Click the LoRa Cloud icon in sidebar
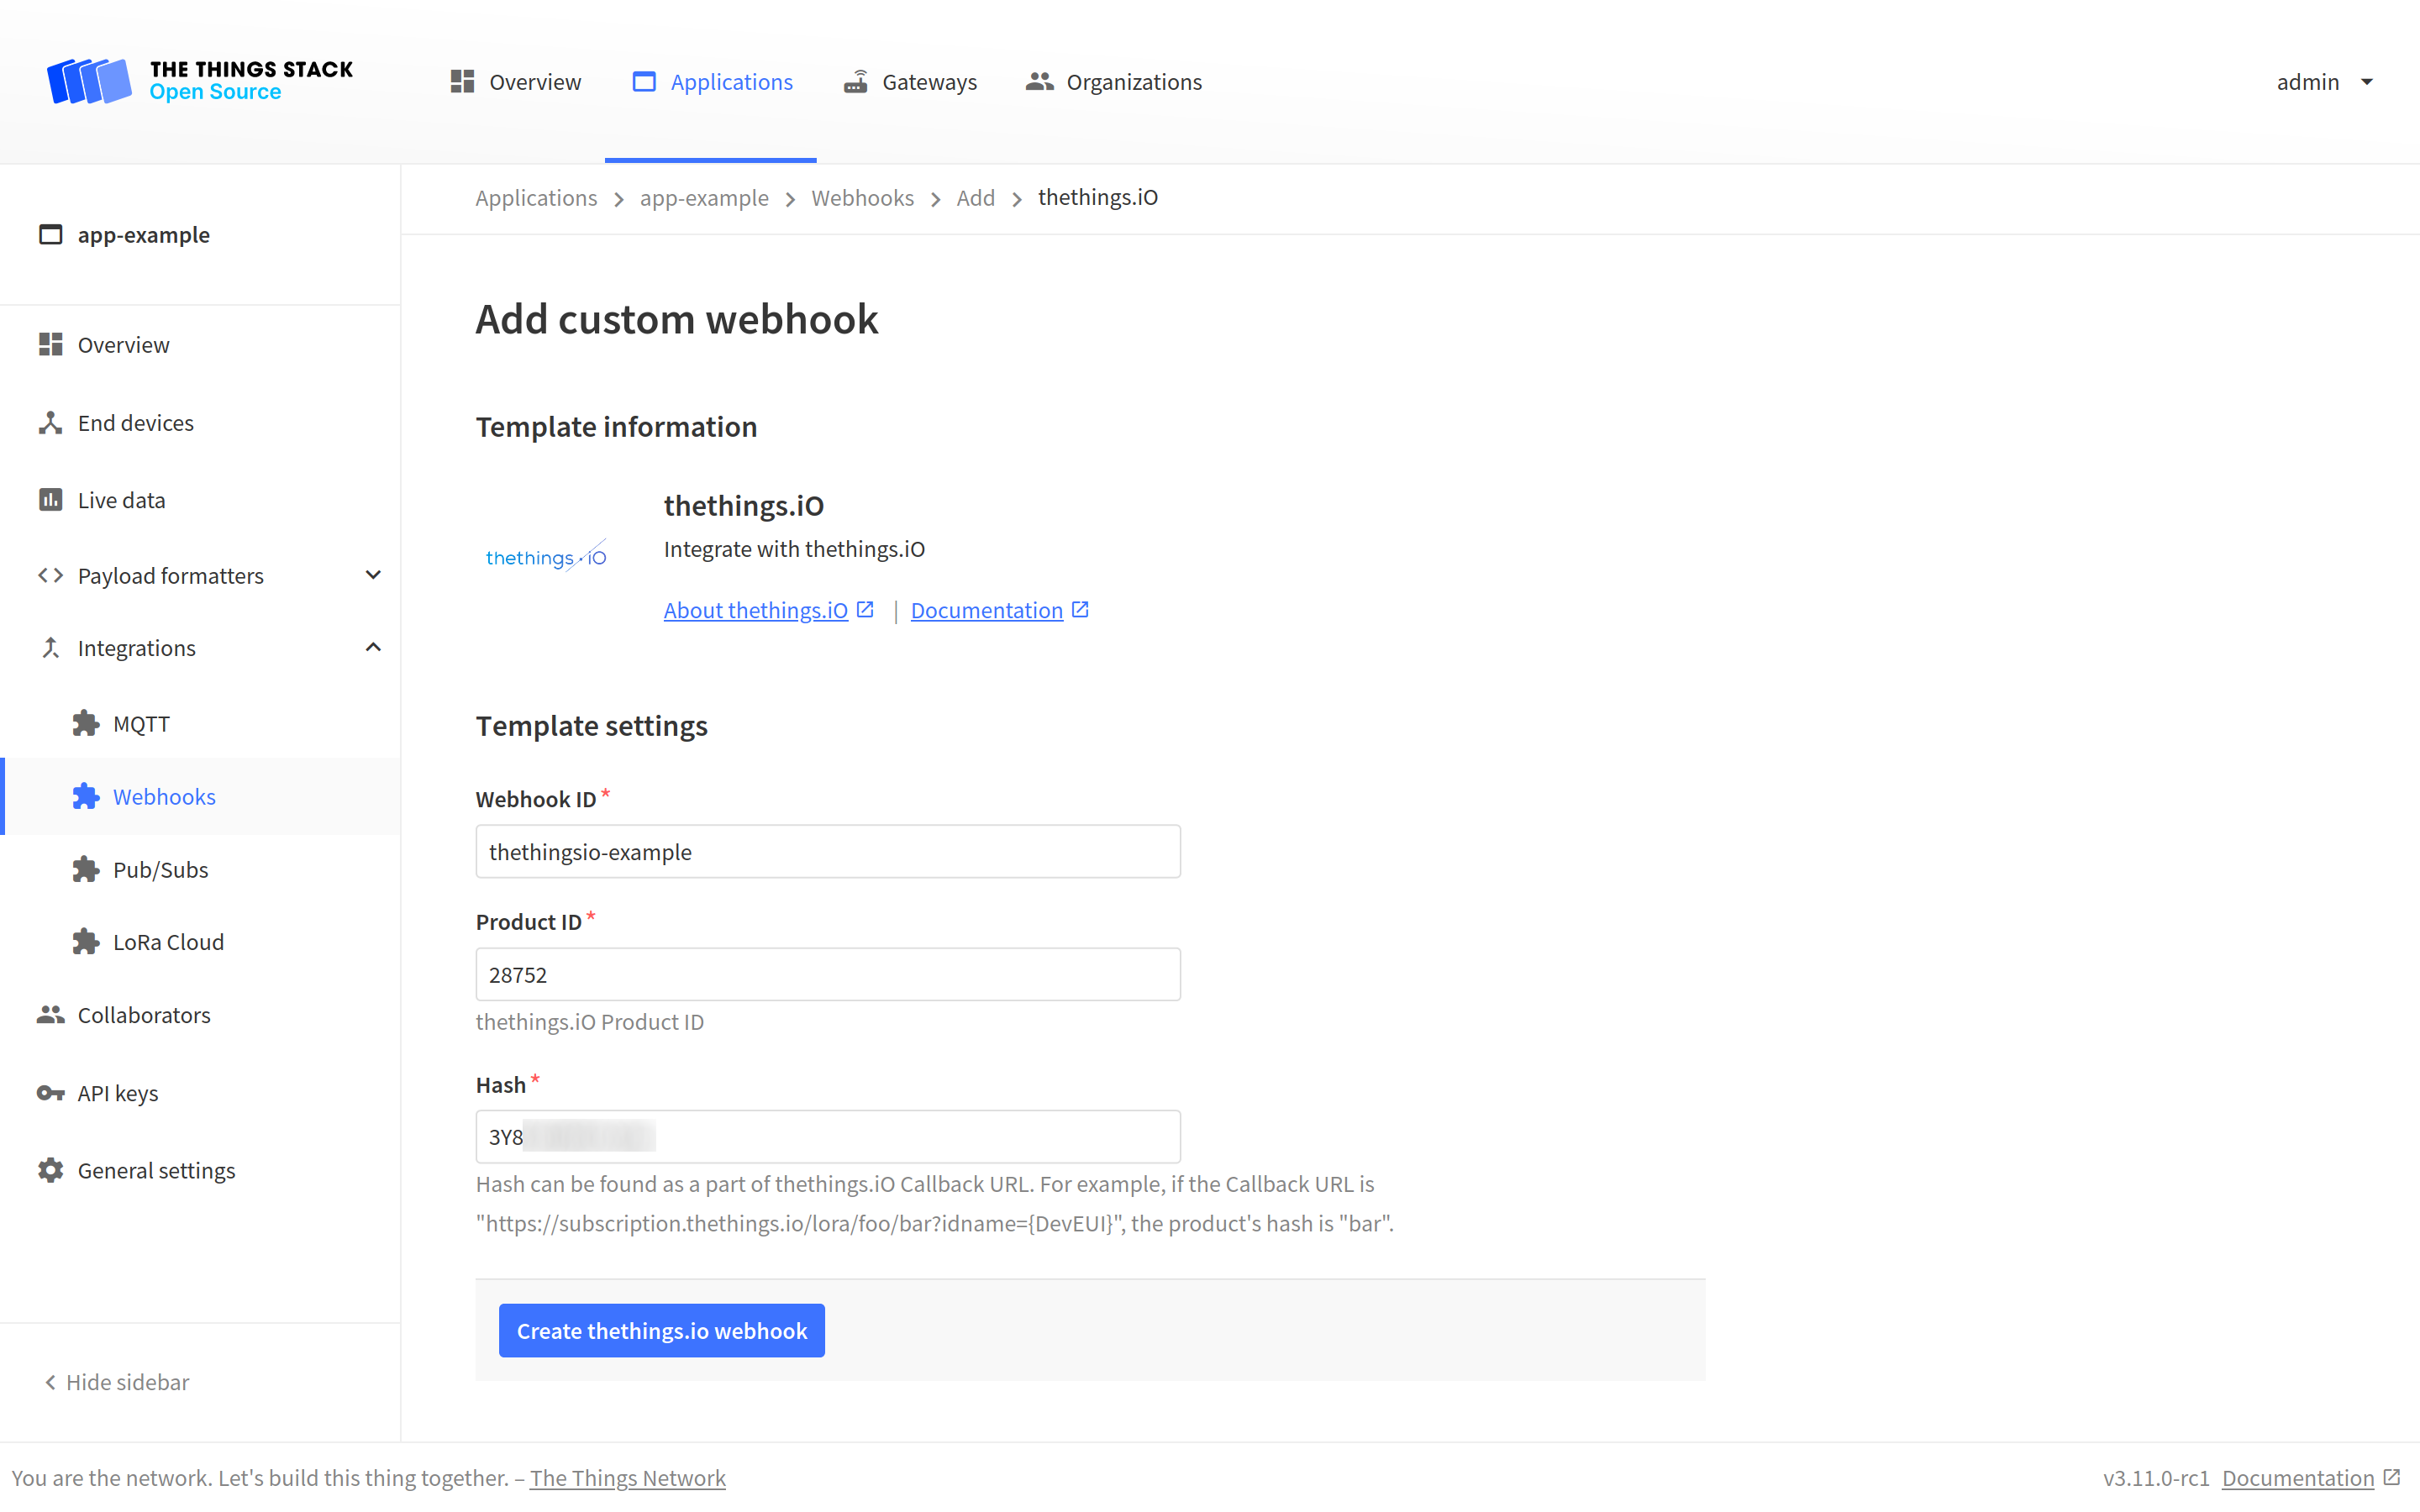Screen dimensions: 2420x1512 [87, 941]
